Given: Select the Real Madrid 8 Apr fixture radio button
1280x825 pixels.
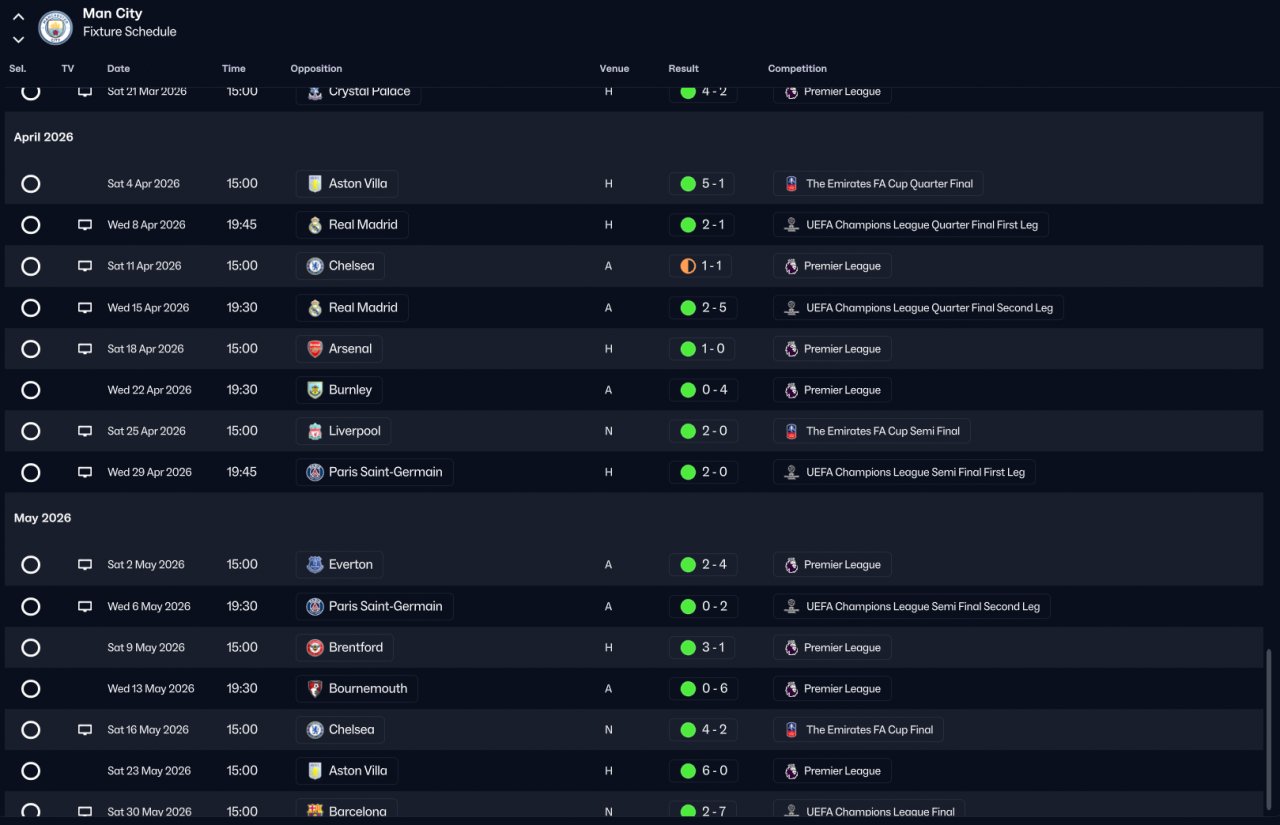Looking at the screenshot, I should point(31,225).
